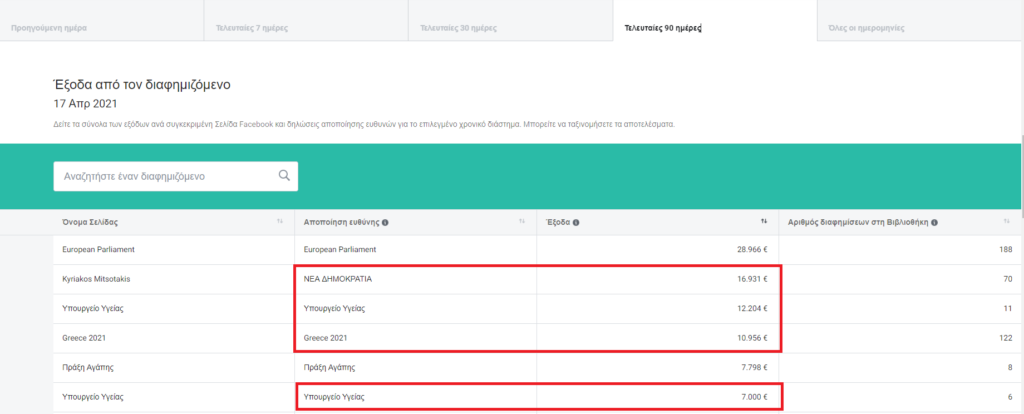This screenshot has height=414, width=1024.
Task: Open Υπουργείο Υγείας page with 7.000 €
Action: click(x=92, y=396)
